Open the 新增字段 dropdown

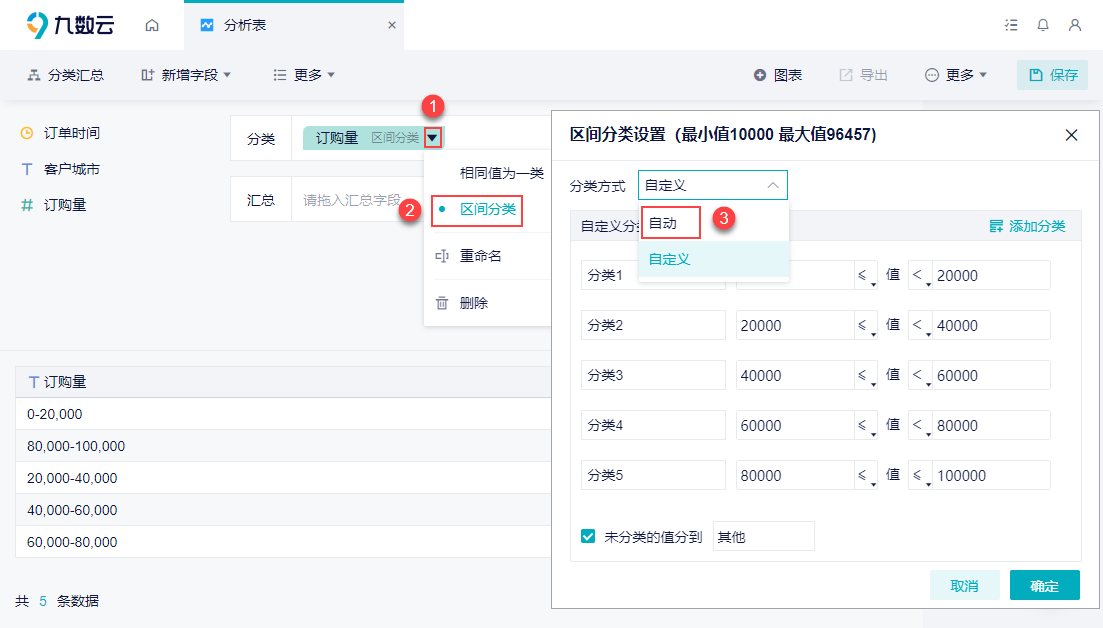[186, 75]
